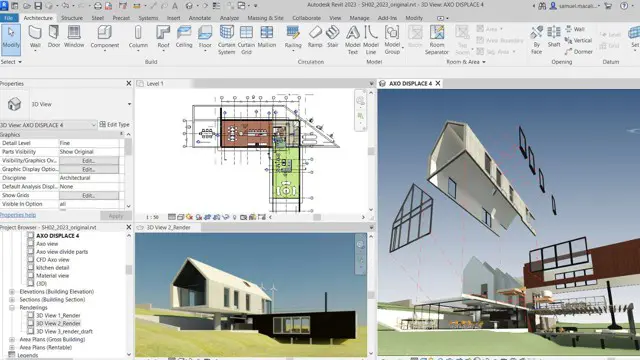Select the Door tool
Image resolution: width=640 pixels, height=360 pixels.
54,37
